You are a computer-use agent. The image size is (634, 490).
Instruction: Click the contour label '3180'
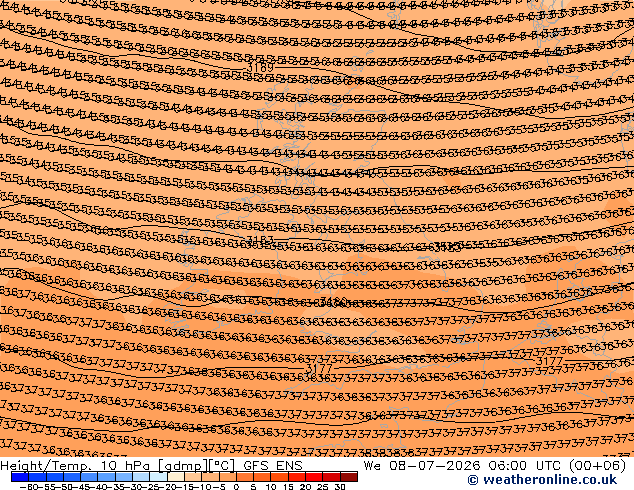coord(334,302)
